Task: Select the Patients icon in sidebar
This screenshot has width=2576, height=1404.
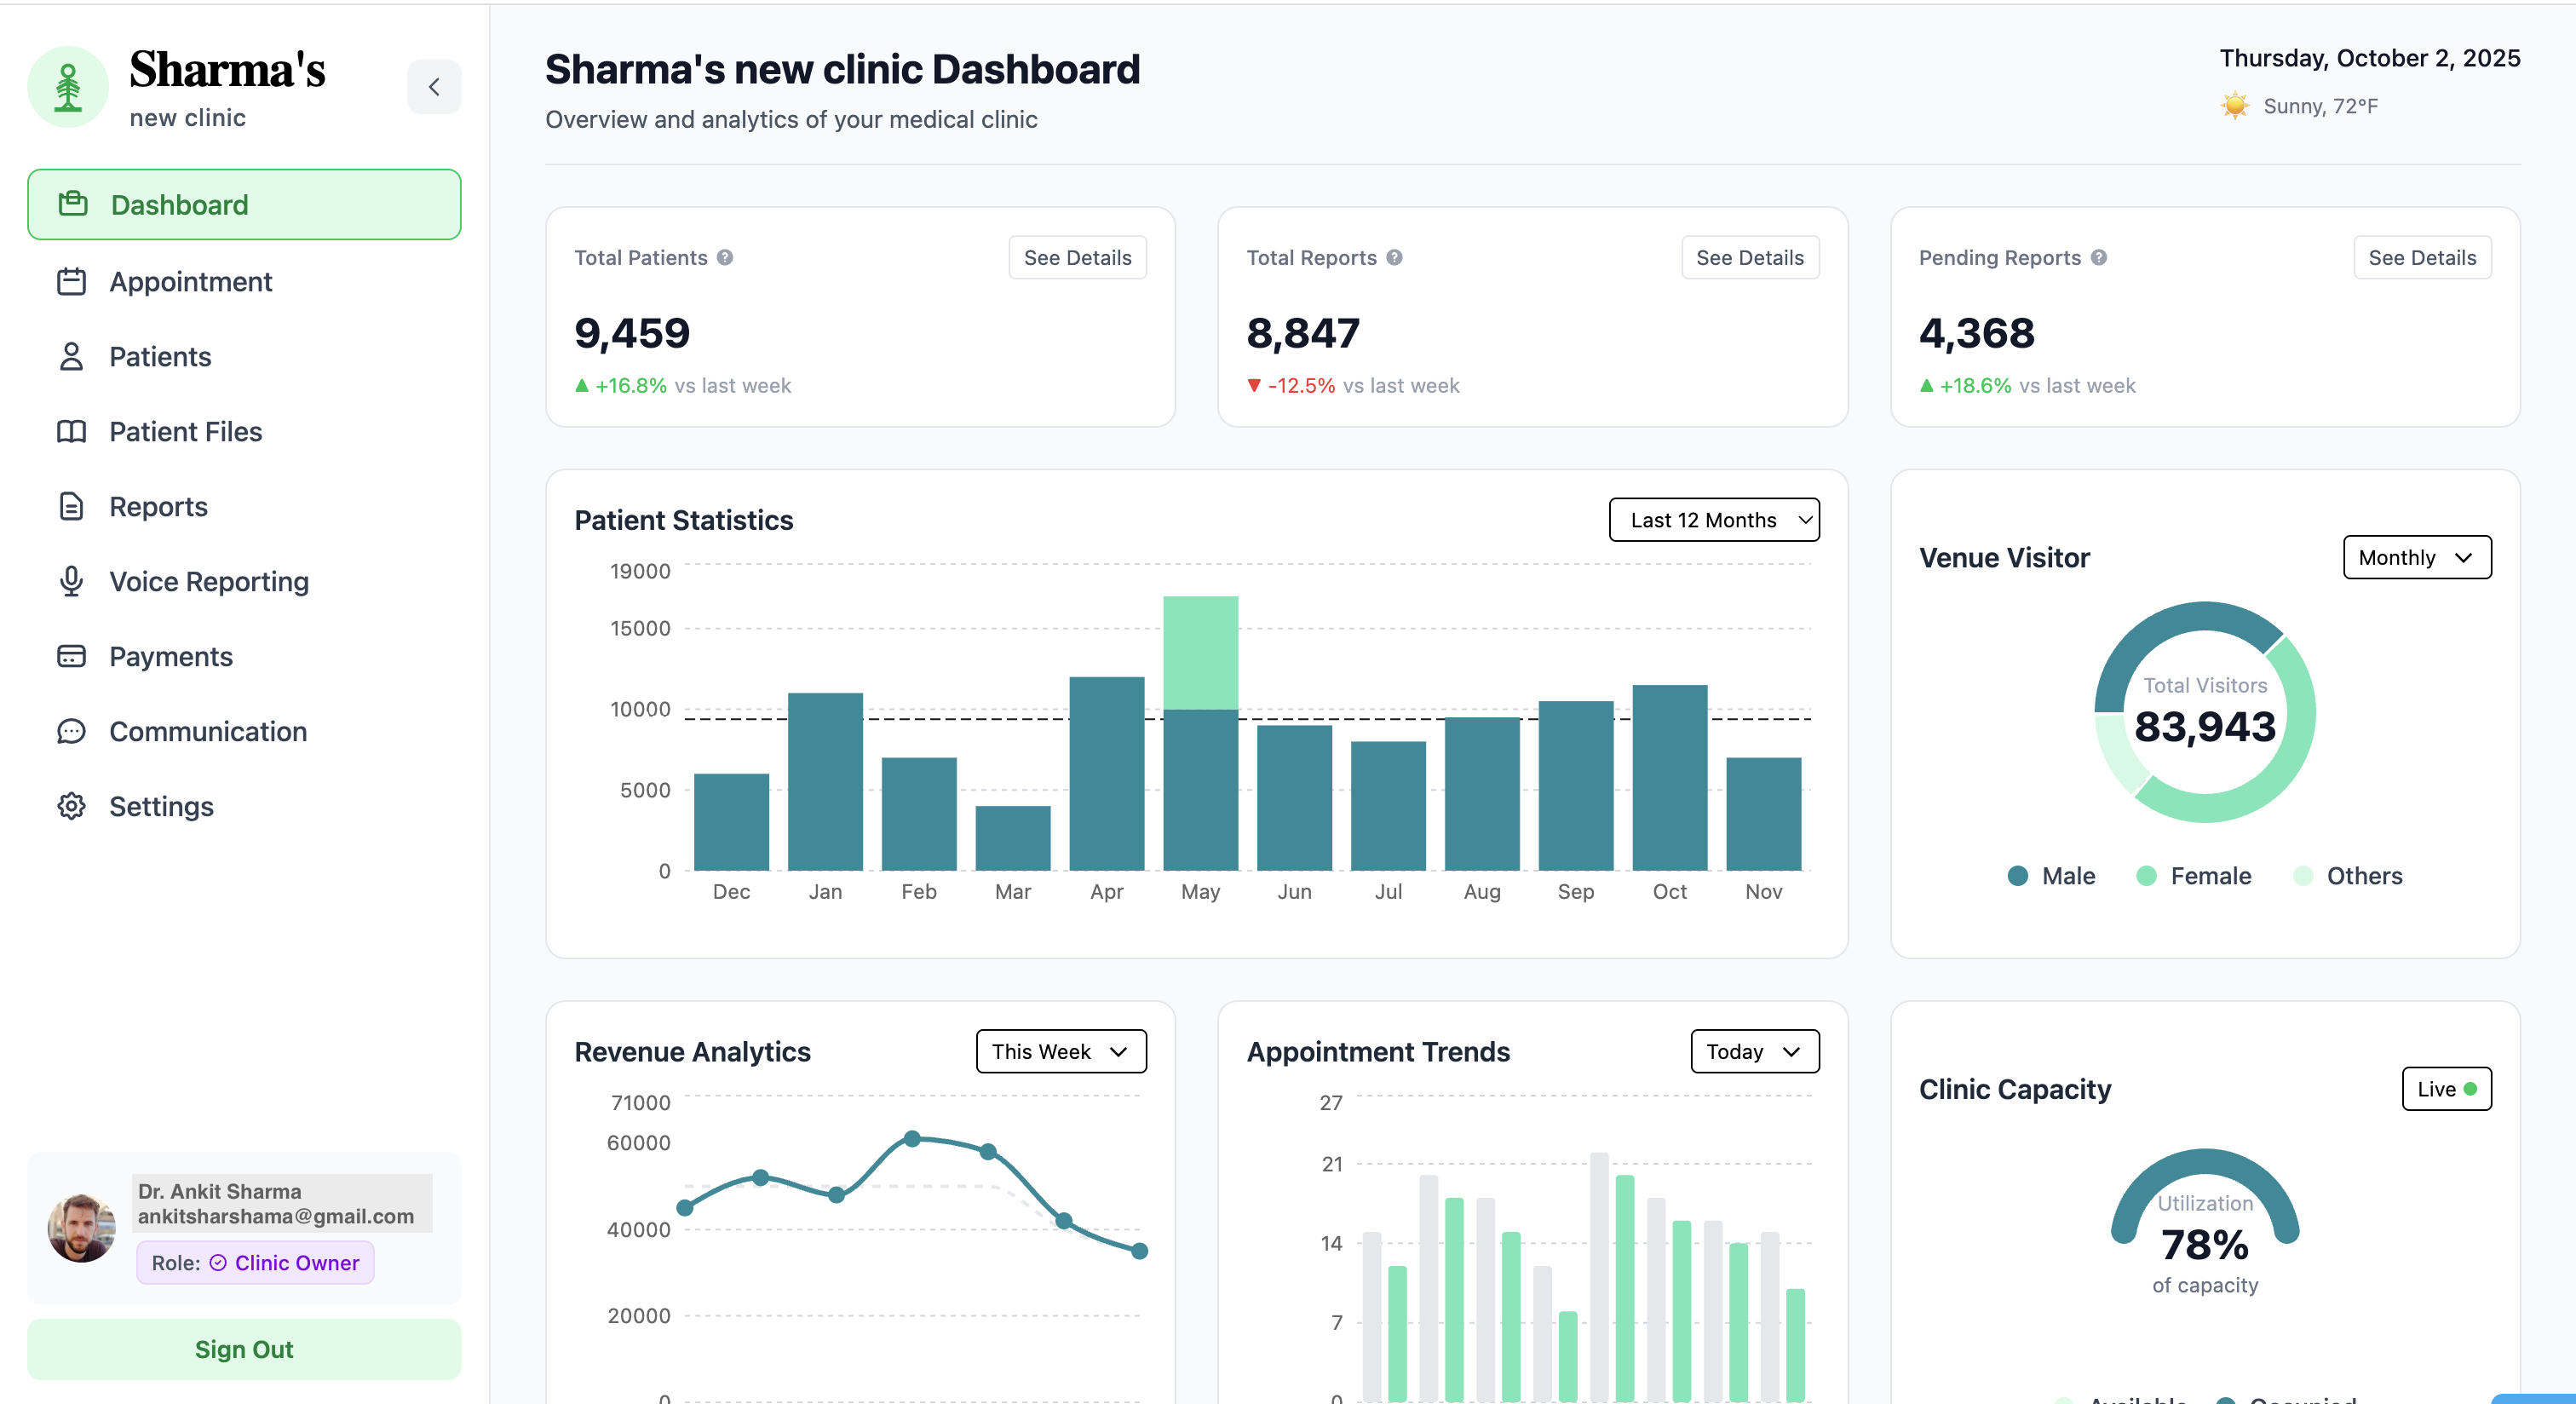Action: click(71, 356)
